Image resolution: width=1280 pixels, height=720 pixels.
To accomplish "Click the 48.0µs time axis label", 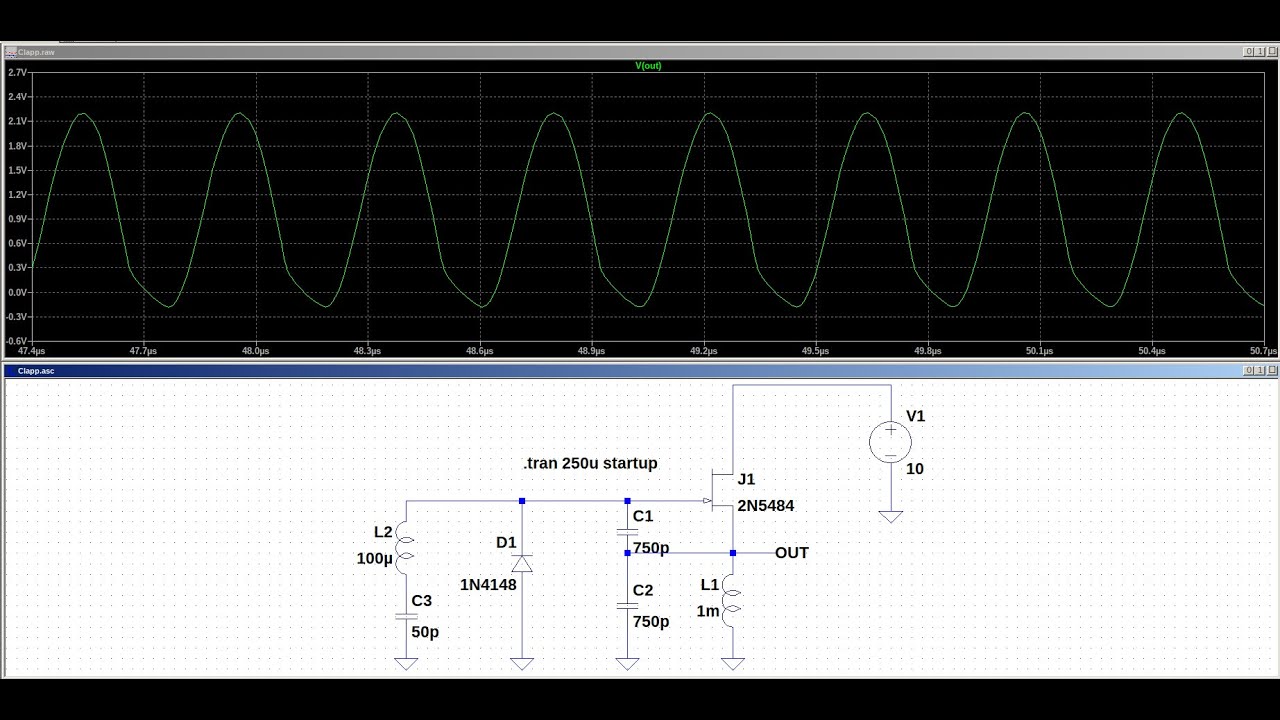I will coord(256,351).
